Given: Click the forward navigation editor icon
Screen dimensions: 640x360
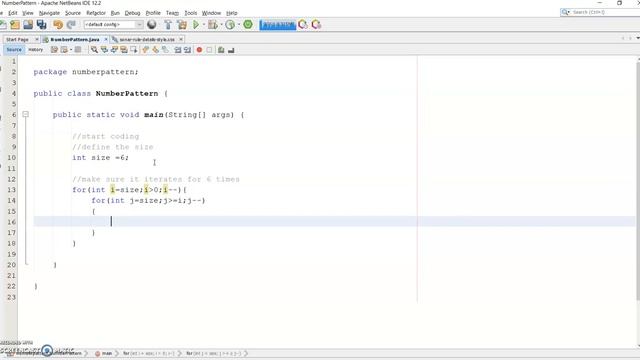Looking at the screenshot, I should 78,50.
